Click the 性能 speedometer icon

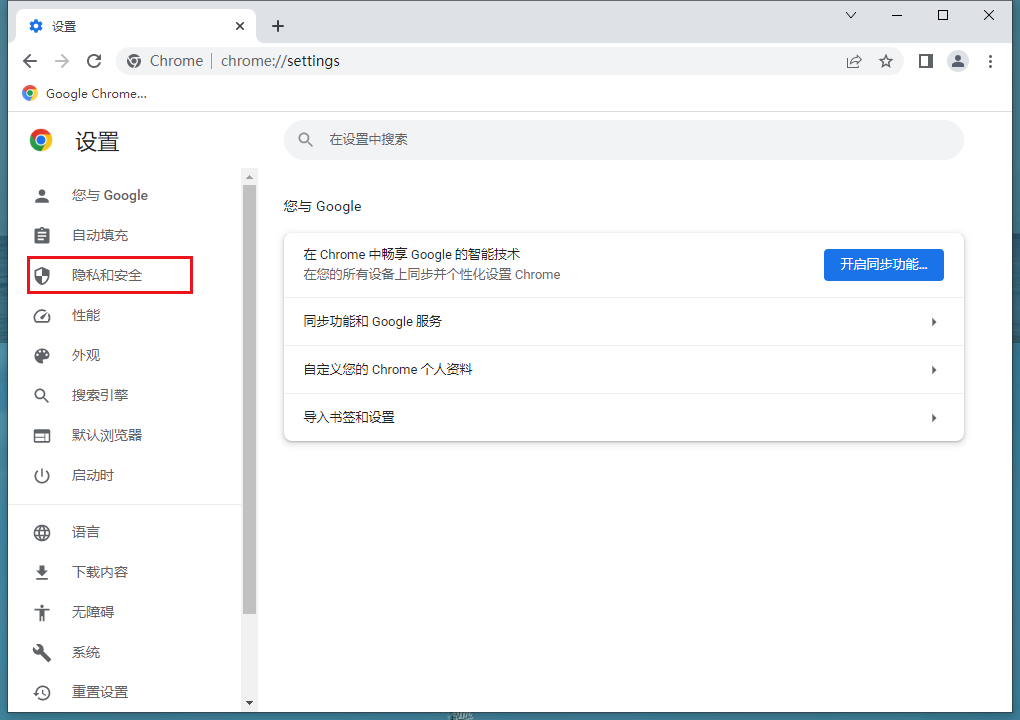[41, 315]
